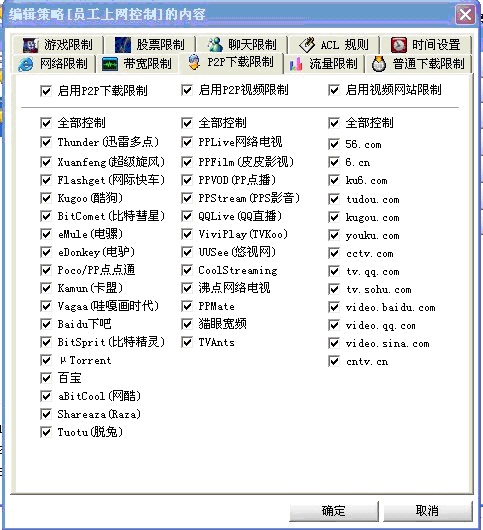Viewport: 483px width, 530px height.
Task: Click the network restriction IE icon
Action: pos(26,64)
